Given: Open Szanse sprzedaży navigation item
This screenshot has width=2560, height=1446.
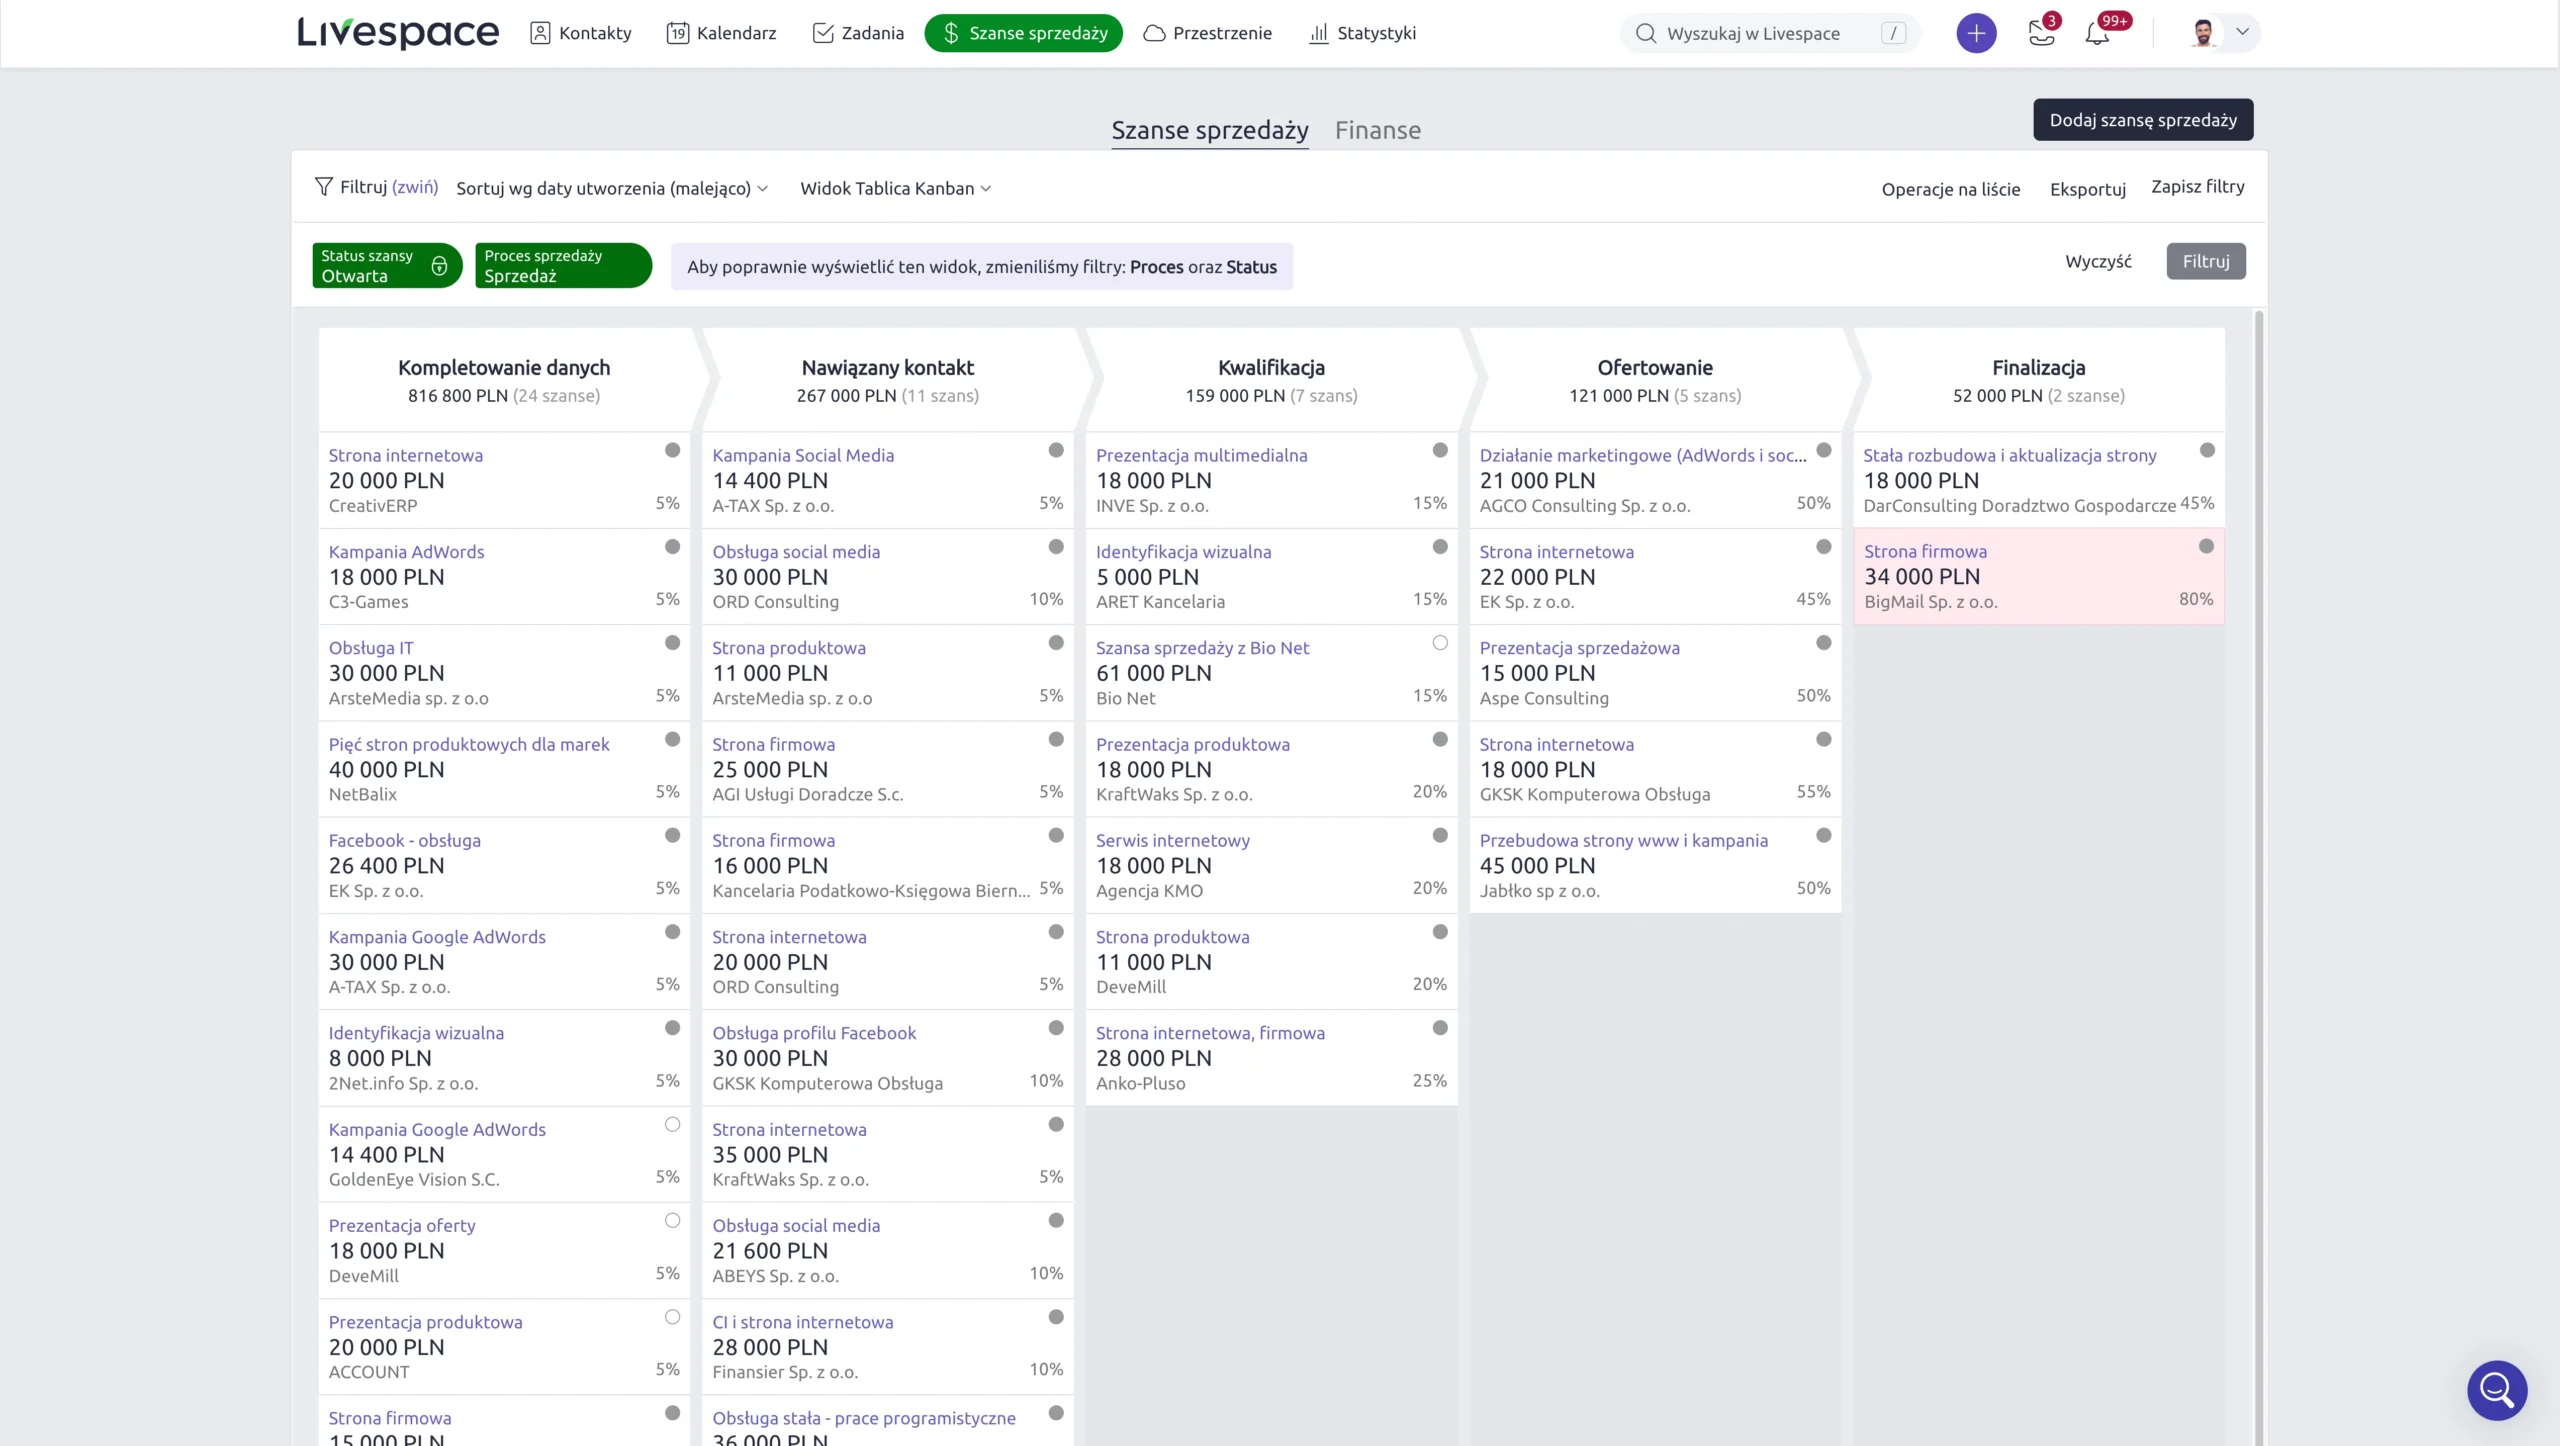Looking at the screenshot, I should [x=1023, y=33].
